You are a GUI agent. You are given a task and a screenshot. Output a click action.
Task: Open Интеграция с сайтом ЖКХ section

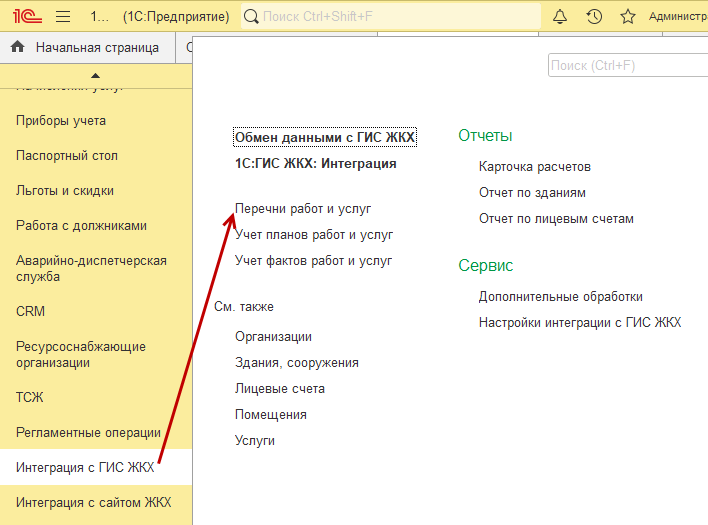click(93, 502)
